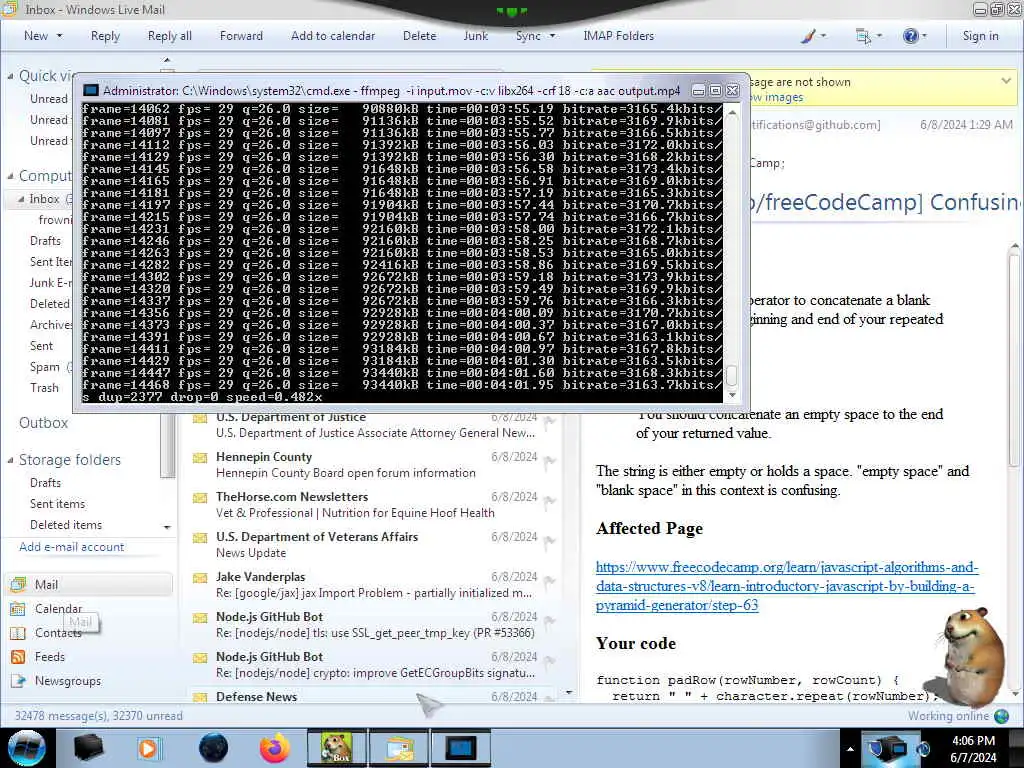1024x768 pixels.
Task: Click the orange Feeds RSS icon
Action: coord(18,656)
